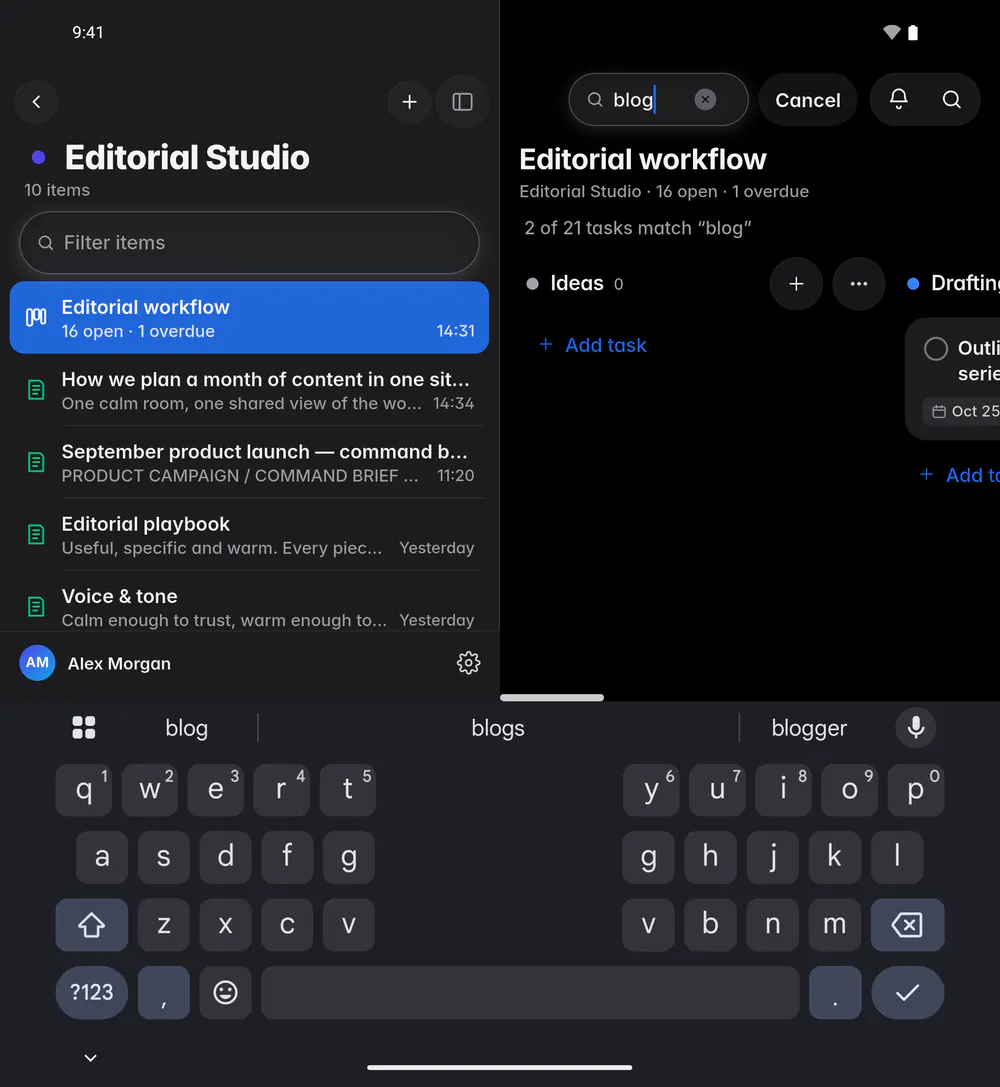Tap the keyboard space bar

coord(530,992)
